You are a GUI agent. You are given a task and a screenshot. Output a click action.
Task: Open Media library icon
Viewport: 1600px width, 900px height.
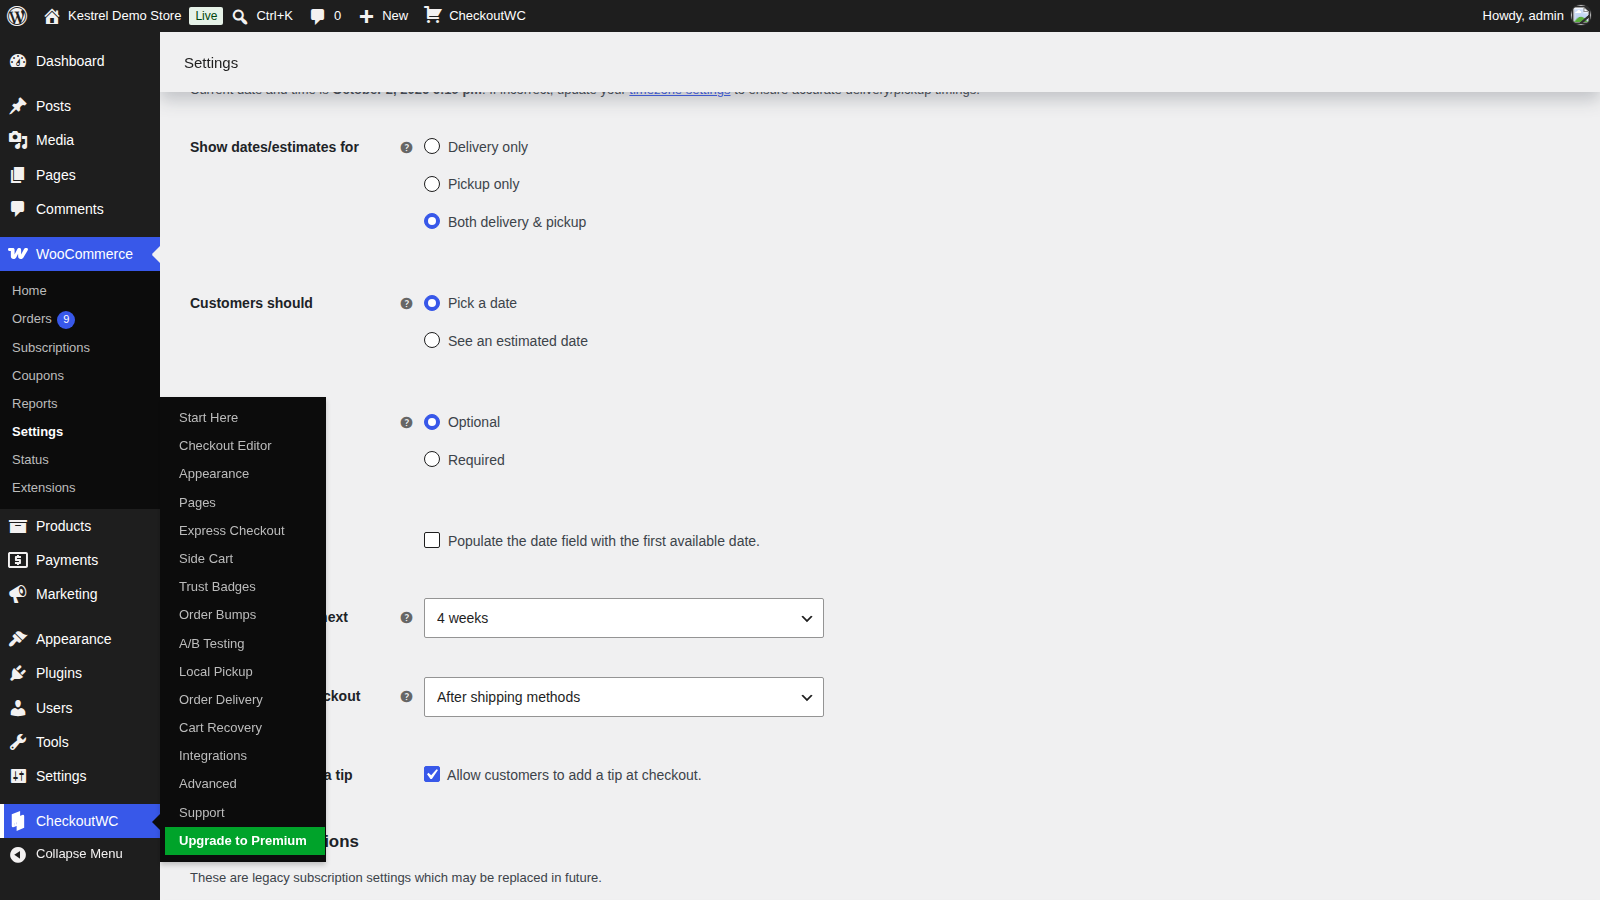tap(18, 140)
